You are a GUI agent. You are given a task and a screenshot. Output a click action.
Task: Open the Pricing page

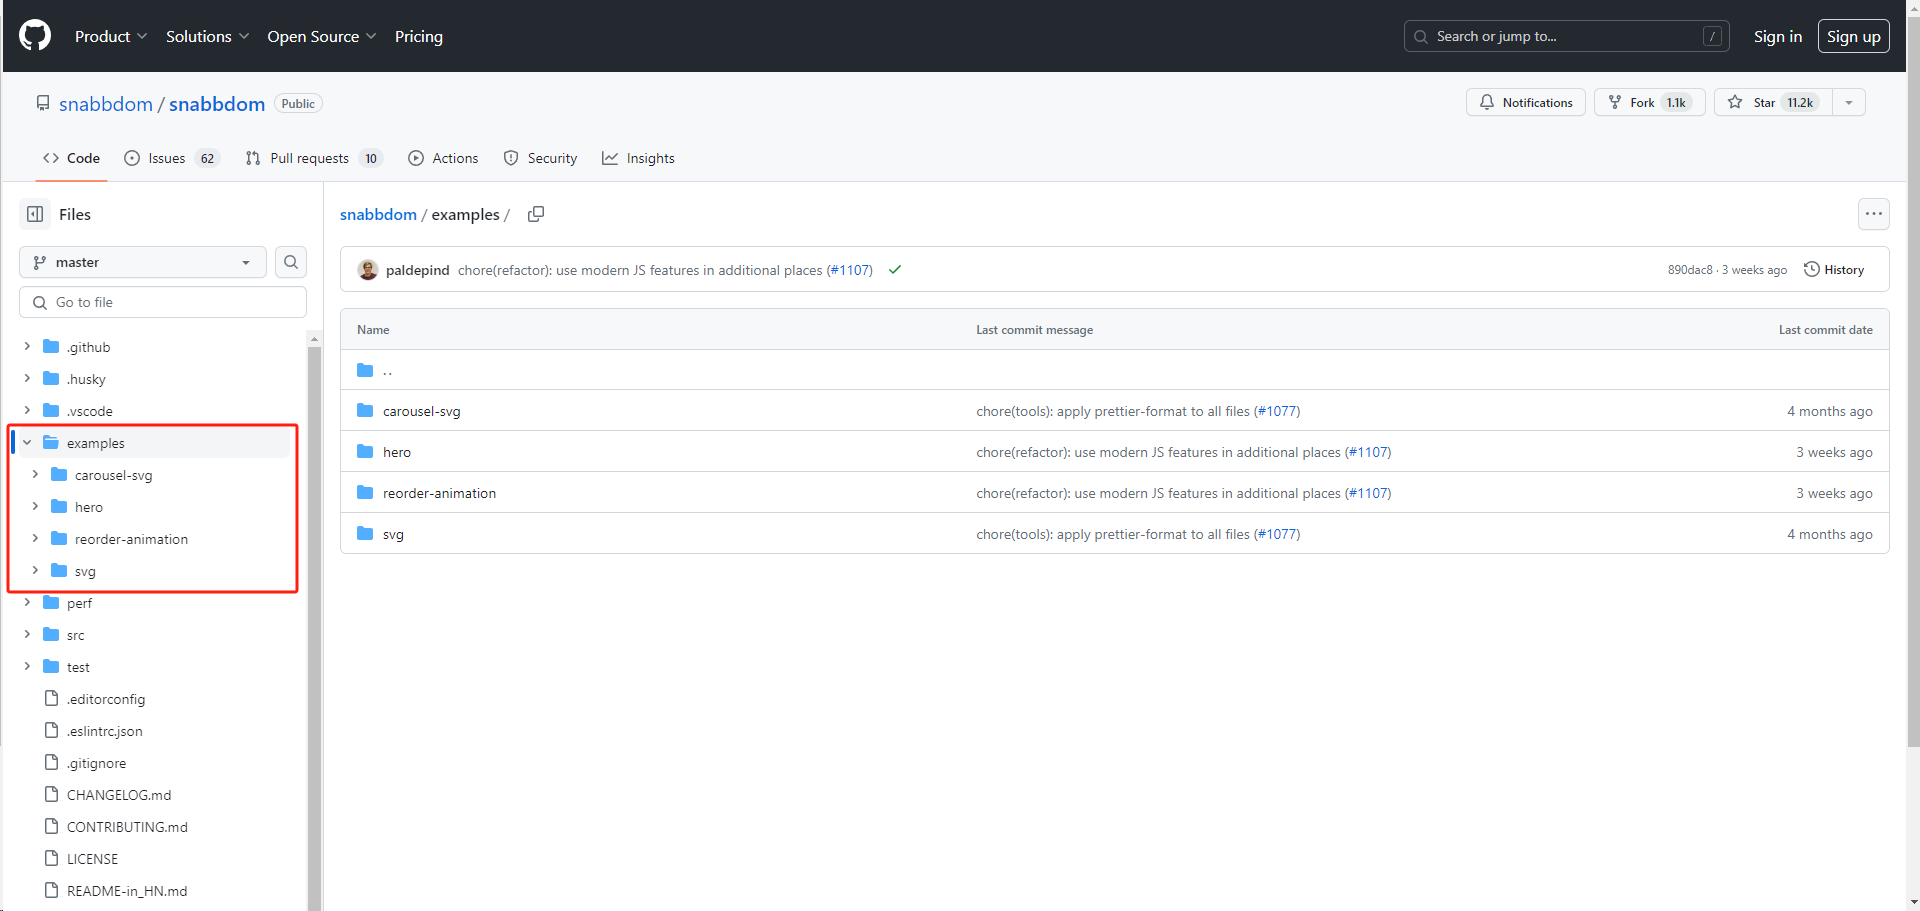tap(419, 36)
